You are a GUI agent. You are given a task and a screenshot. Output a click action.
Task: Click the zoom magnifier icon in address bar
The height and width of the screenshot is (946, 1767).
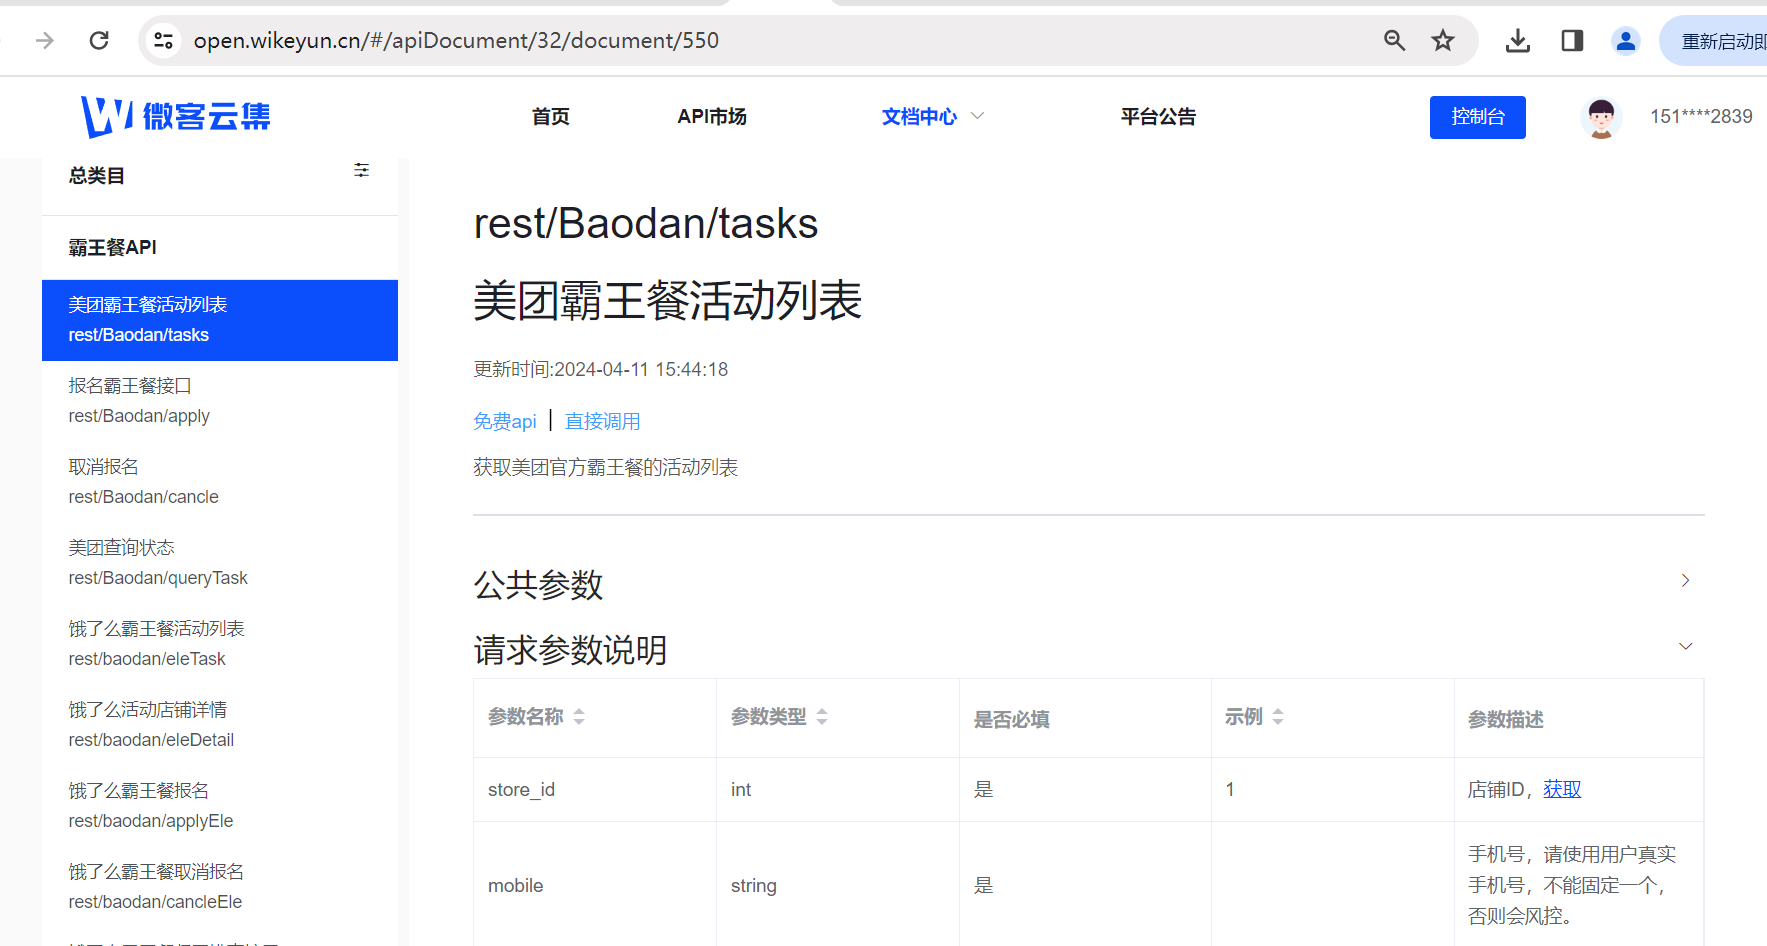[x=1394, y=41]
